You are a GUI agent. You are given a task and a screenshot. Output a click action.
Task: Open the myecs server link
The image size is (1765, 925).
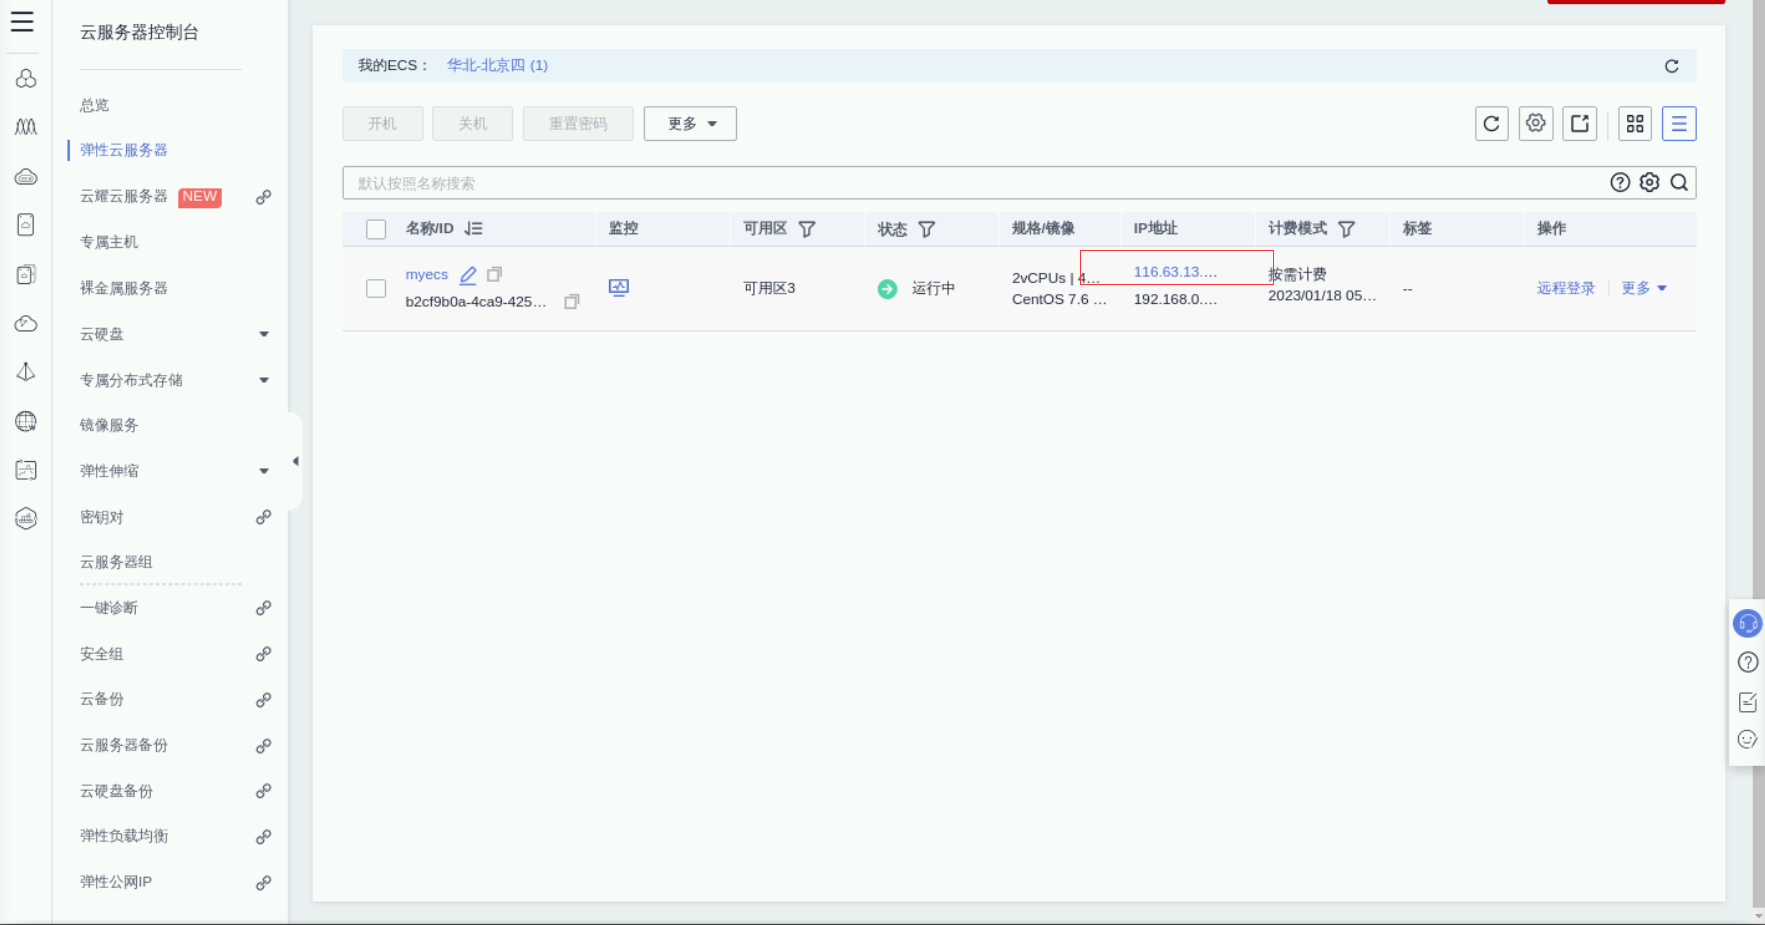[x=426, y=274]
